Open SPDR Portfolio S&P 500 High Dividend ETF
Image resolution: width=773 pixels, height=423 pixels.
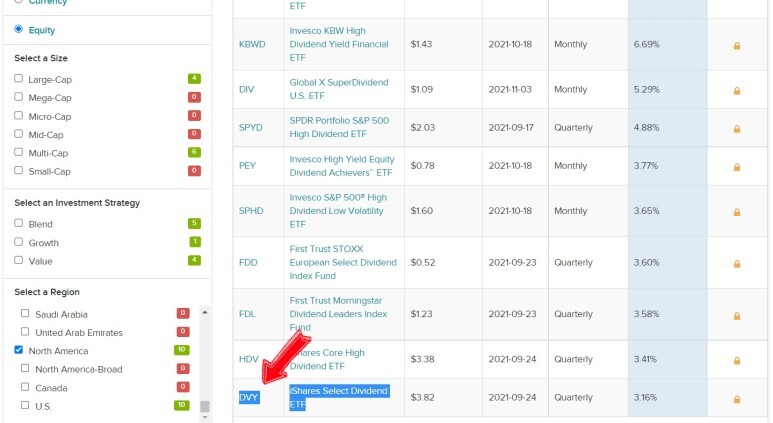[339, 127]
